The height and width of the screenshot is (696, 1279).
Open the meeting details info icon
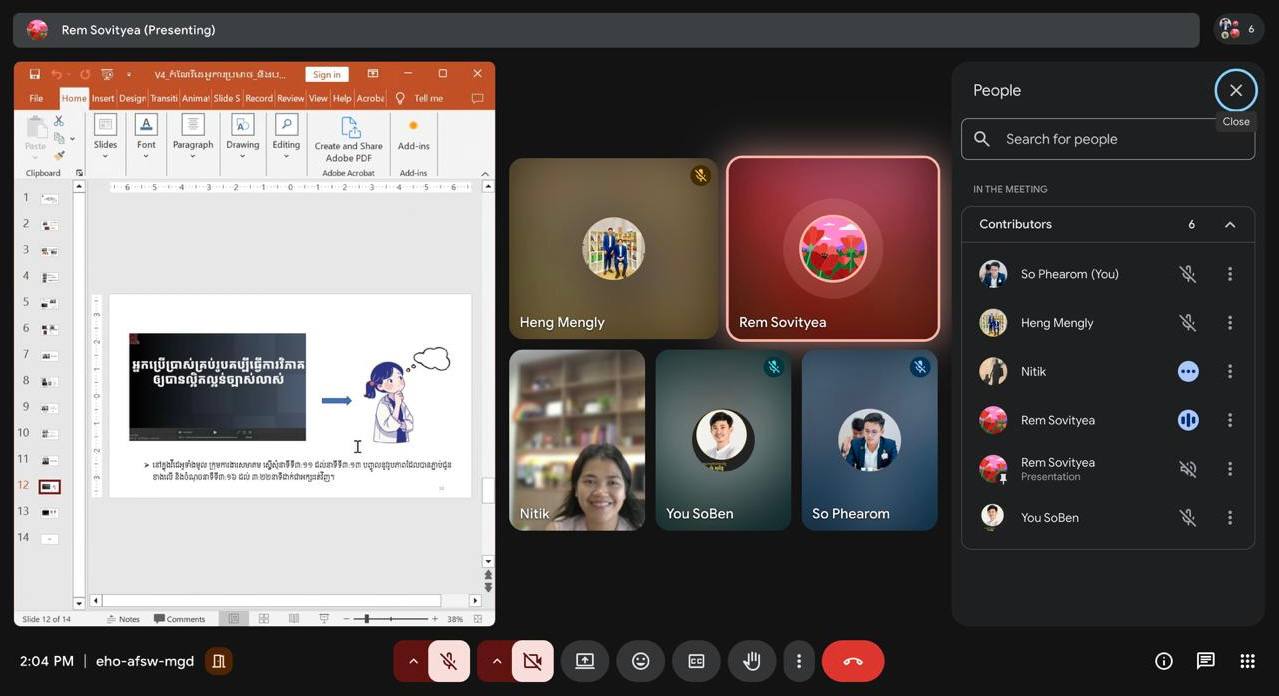click(1163, 661)
